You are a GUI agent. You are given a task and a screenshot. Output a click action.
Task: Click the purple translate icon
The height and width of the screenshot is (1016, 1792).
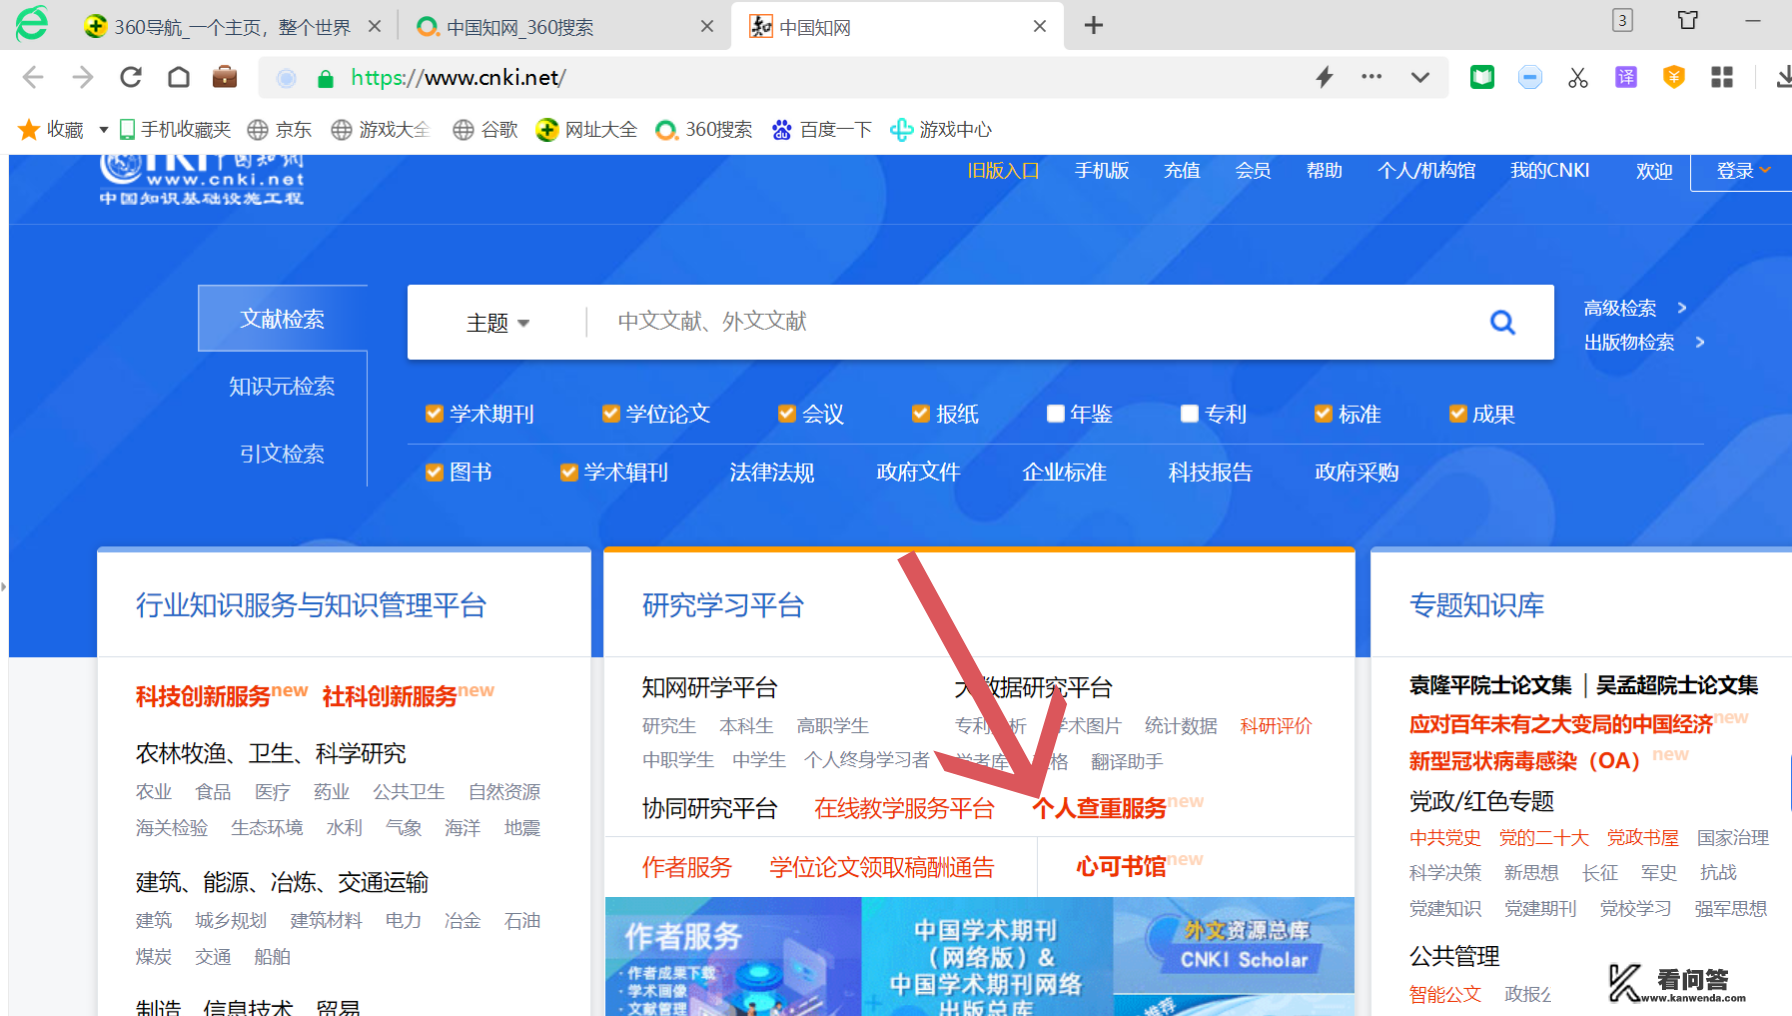1626,77
